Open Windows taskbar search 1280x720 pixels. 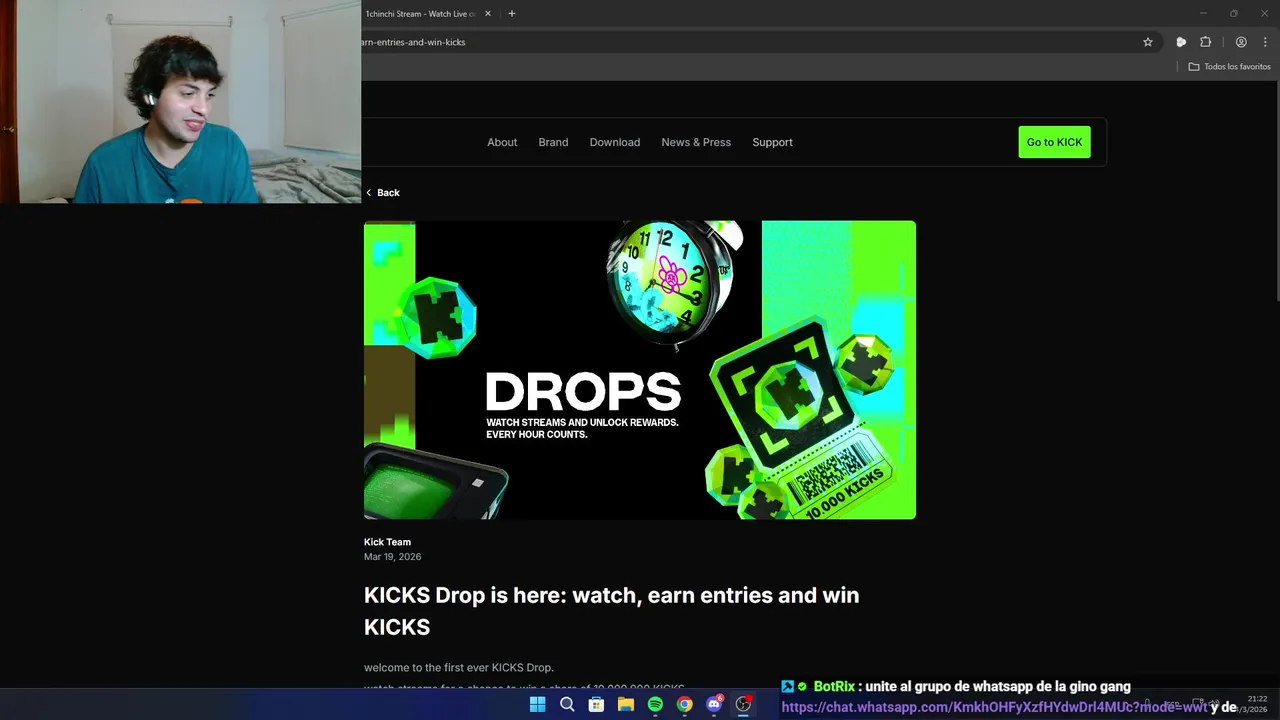(x=567, y=704)
